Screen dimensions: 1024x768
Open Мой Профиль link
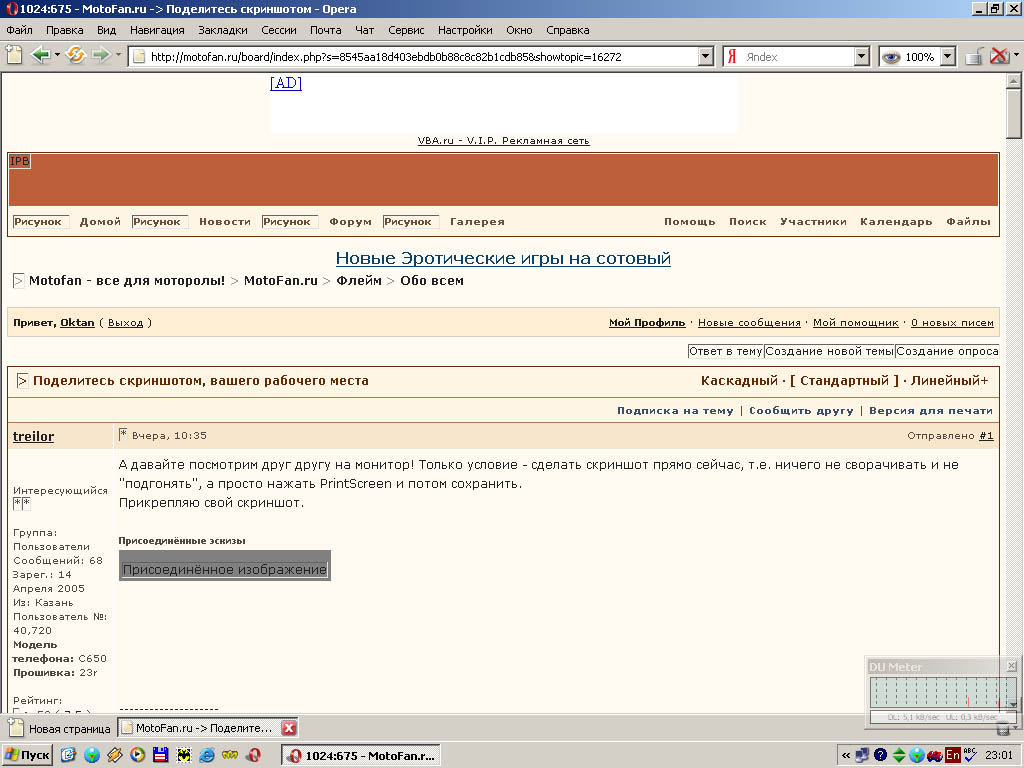pyautogui.click(x=647, y=323)
